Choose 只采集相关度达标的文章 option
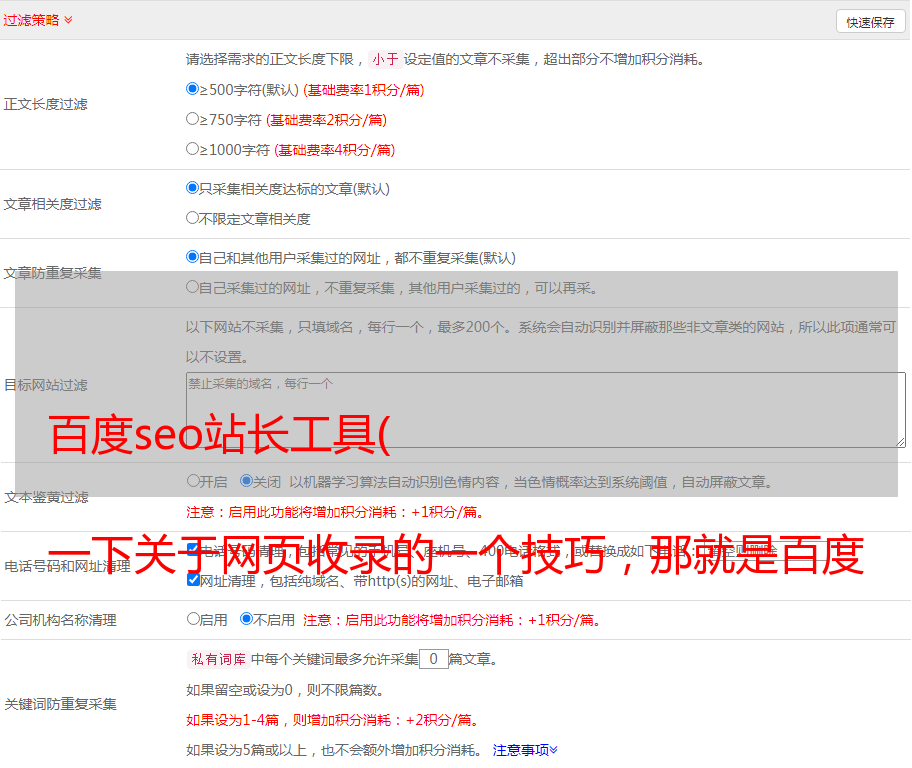912x768 pixels. [193, 188]
